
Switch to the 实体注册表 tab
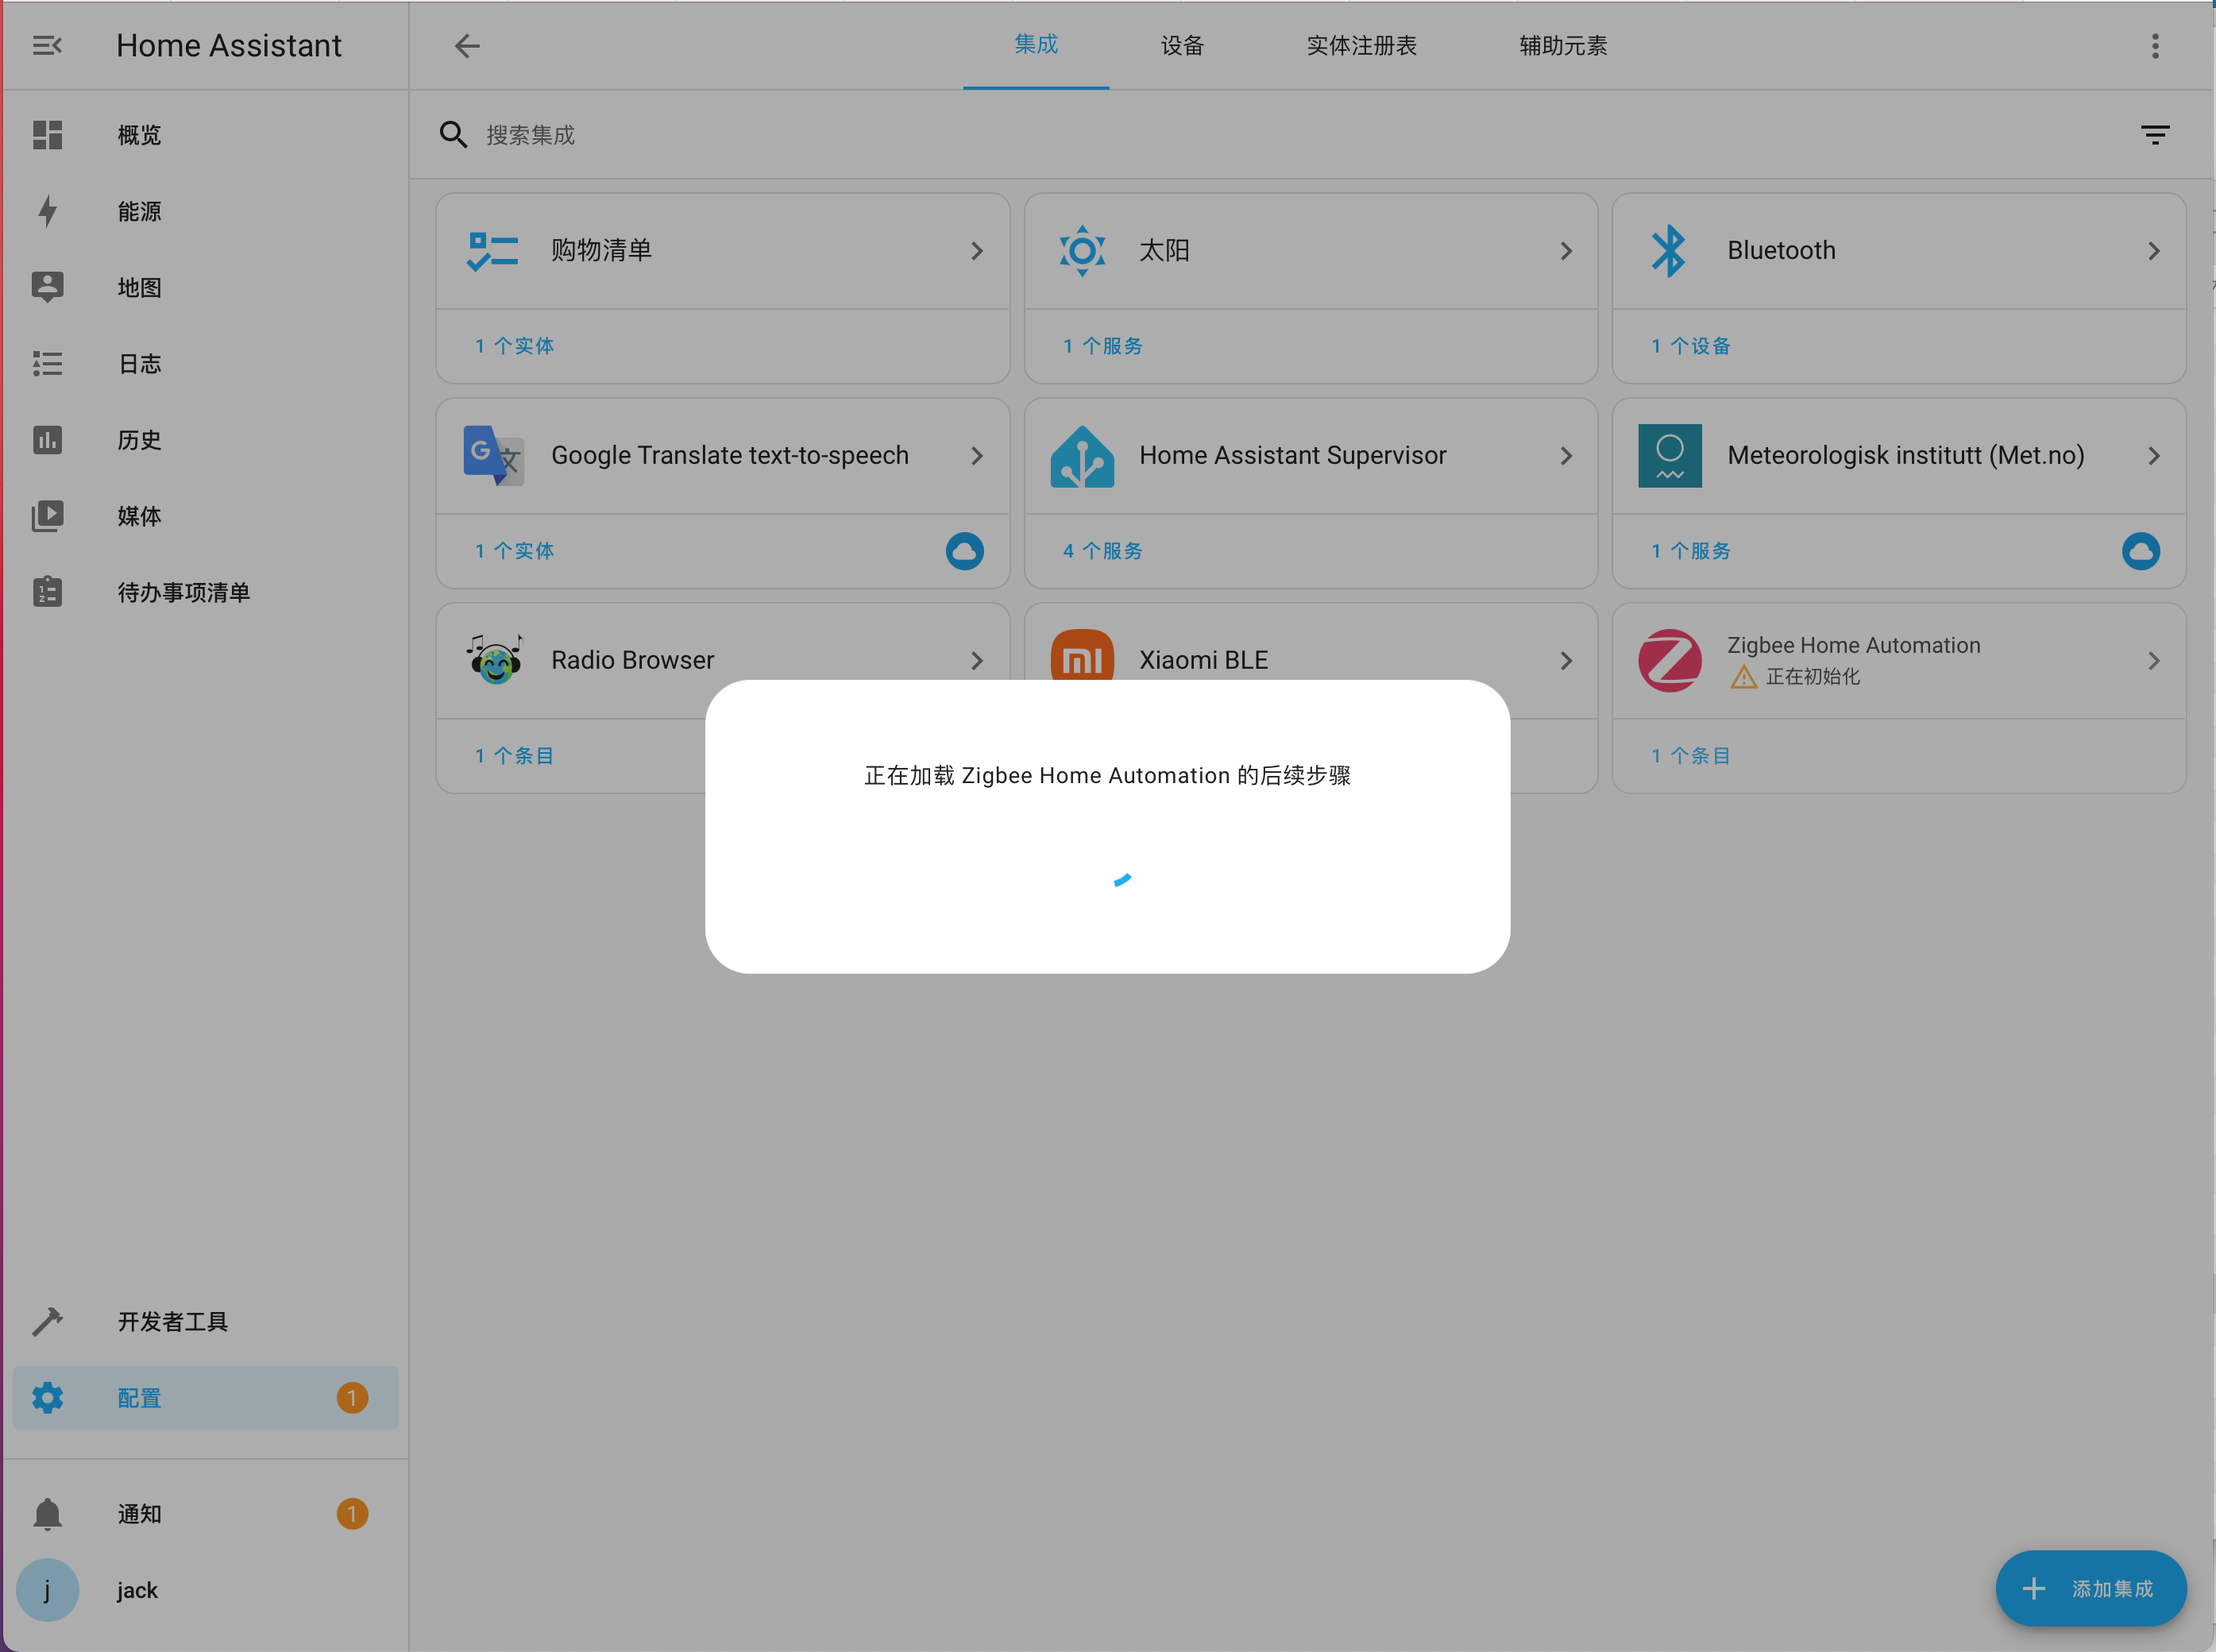pyautogui.click(x=1361, y=45)
